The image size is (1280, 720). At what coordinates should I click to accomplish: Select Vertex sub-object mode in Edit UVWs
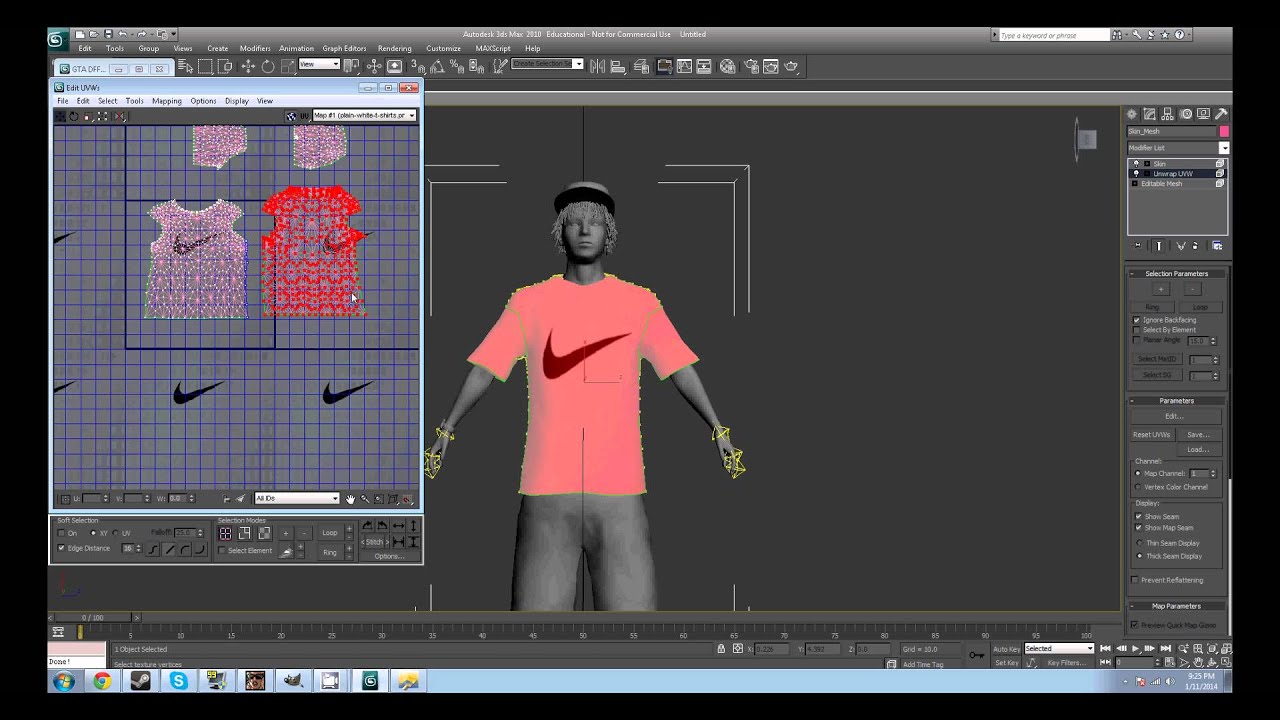click(225, 533)
